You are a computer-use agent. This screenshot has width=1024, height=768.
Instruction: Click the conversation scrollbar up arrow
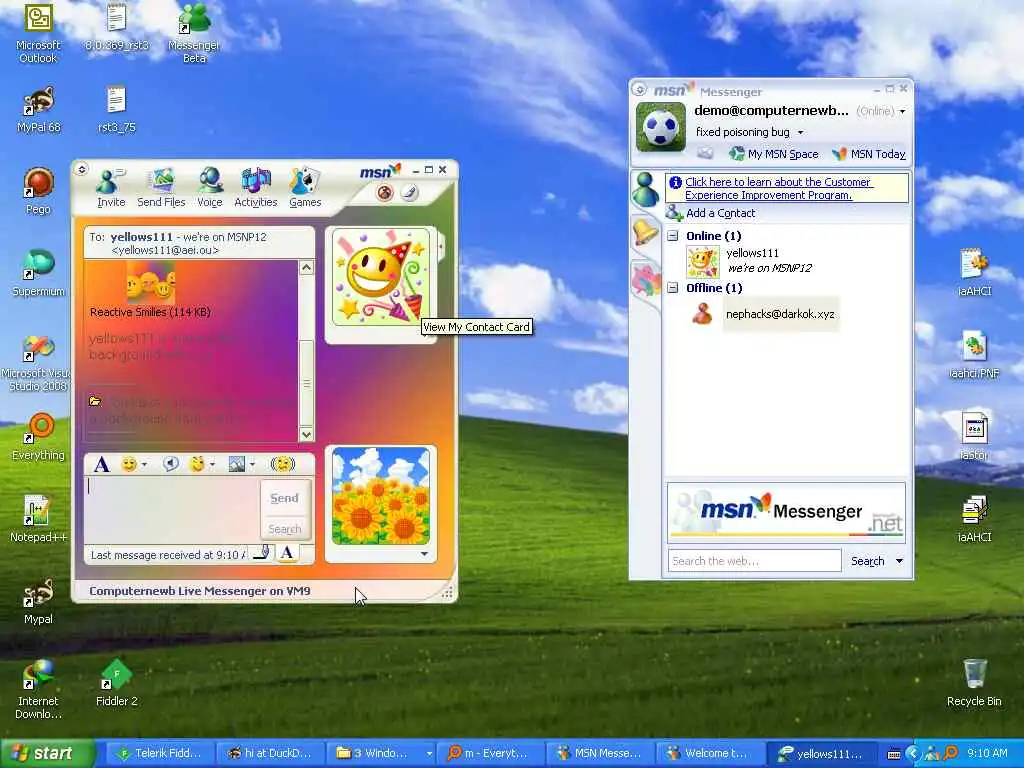click(306, 268)
